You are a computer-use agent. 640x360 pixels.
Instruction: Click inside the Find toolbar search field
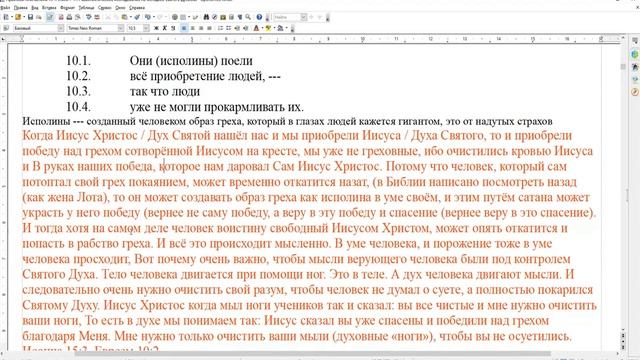pyautogui.click(x=287, y=17)
